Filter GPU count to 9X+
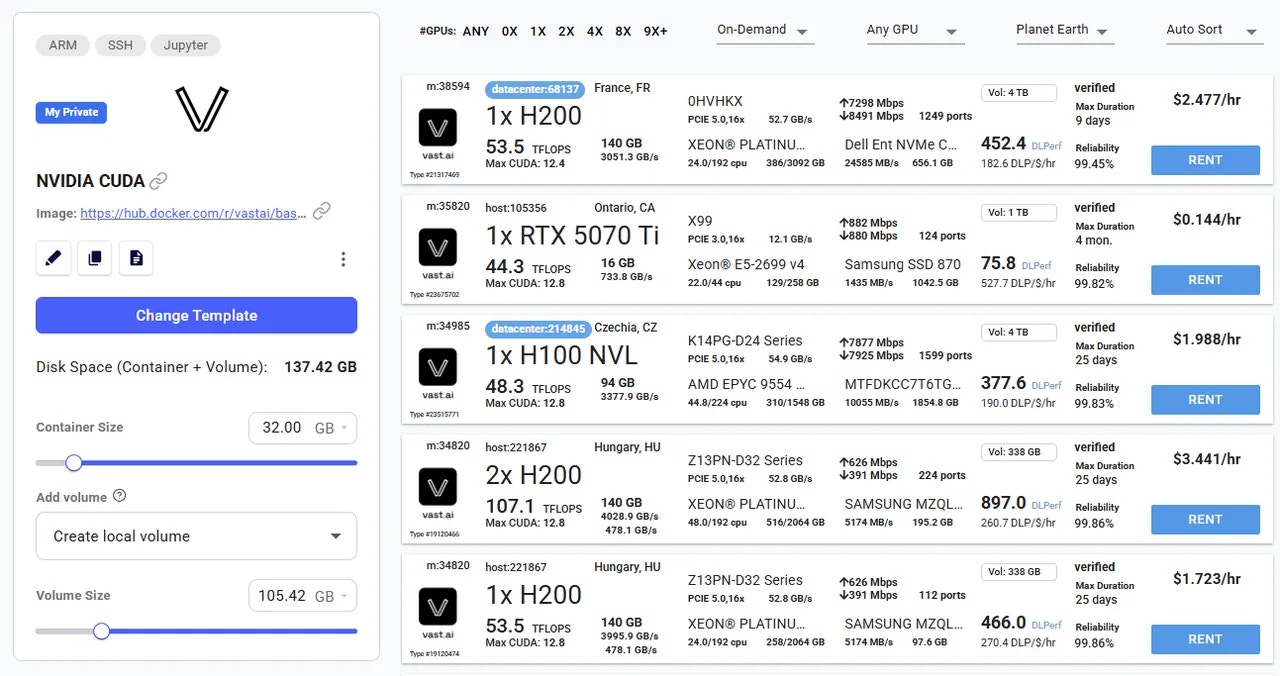The image size is (1280, 676). tap(656, 31)
